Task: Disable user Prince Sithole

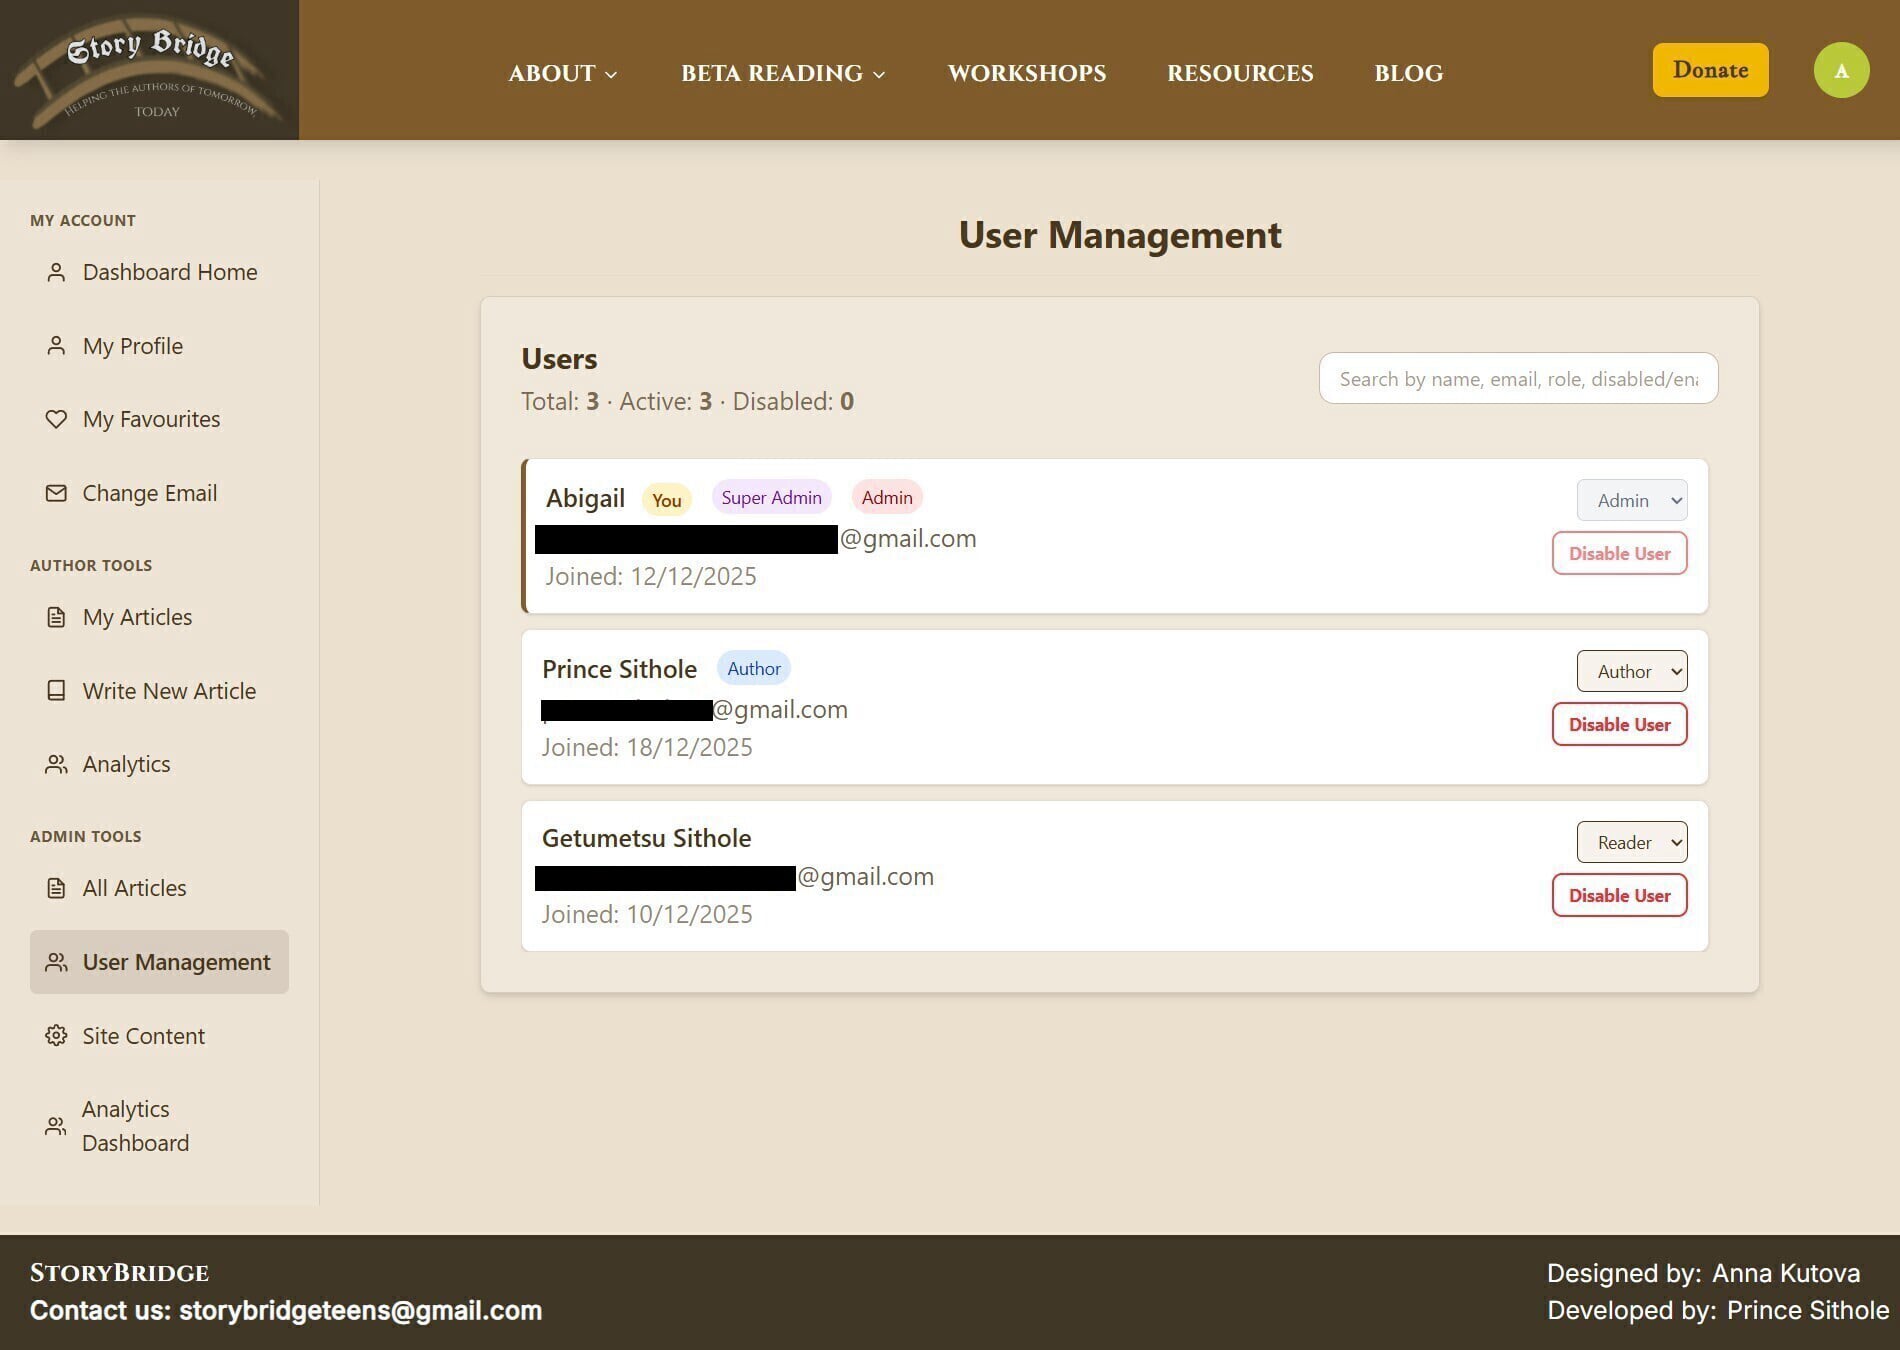Action: coord(1619,724)
